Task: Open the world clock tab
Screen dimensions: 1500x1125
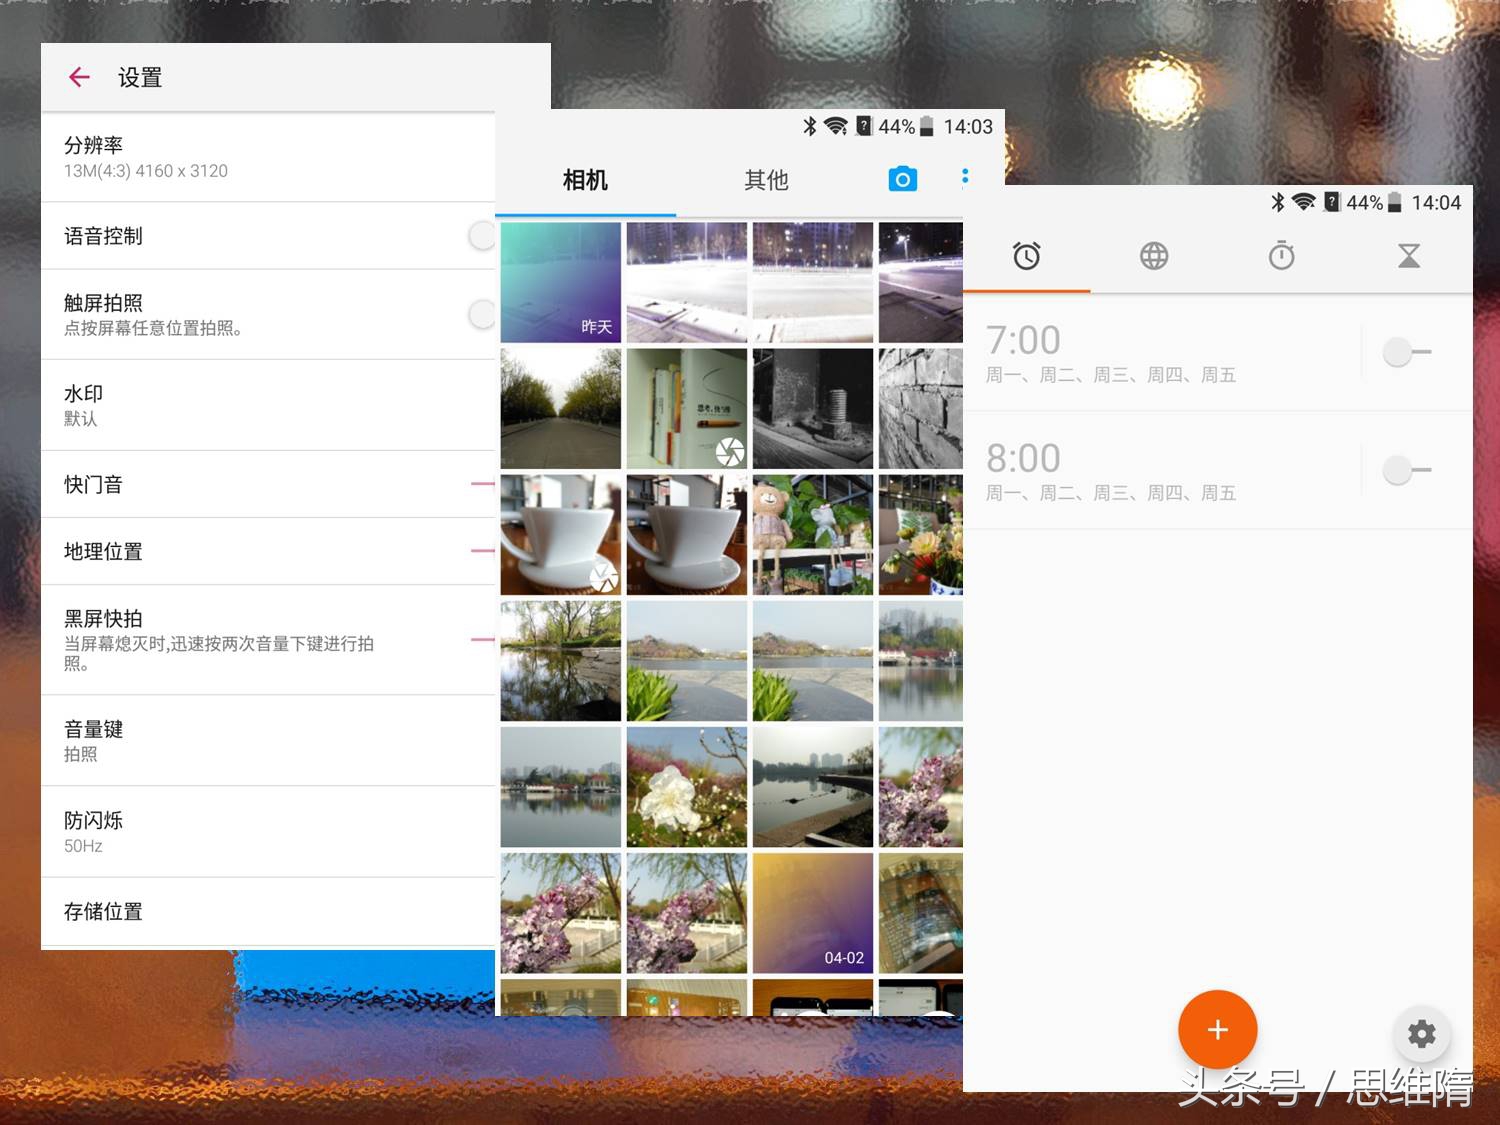Action: pyautogui.click(x=1154, y=256)
